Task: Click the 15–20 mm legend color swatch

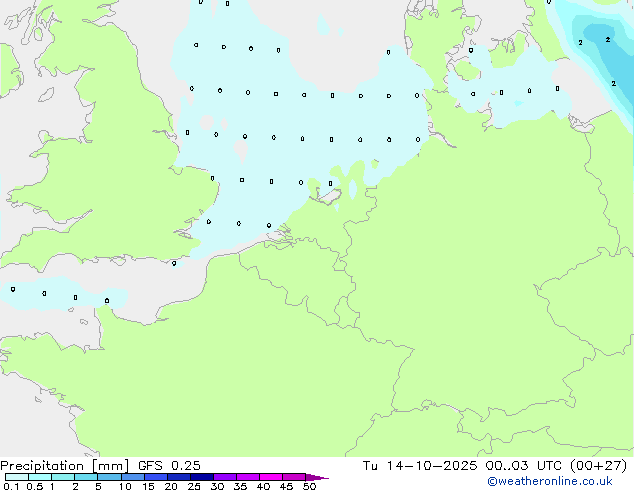Action: coord(156,477)
